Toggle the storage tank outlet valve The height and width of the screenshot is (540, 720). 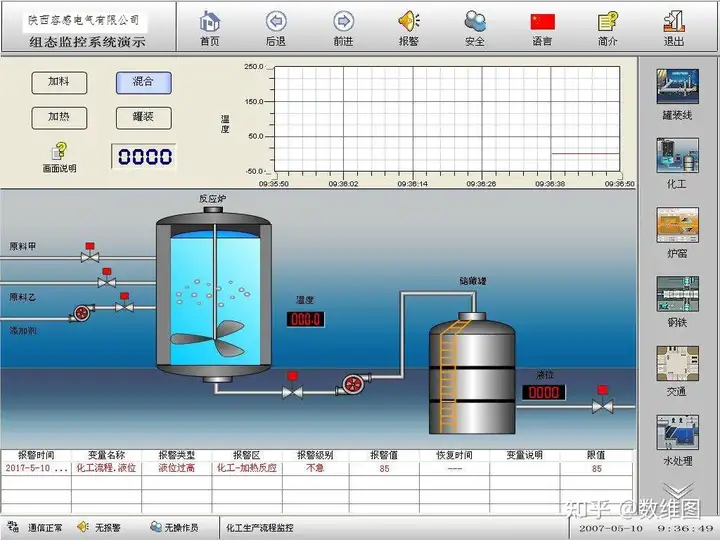[x=602, y=400]
